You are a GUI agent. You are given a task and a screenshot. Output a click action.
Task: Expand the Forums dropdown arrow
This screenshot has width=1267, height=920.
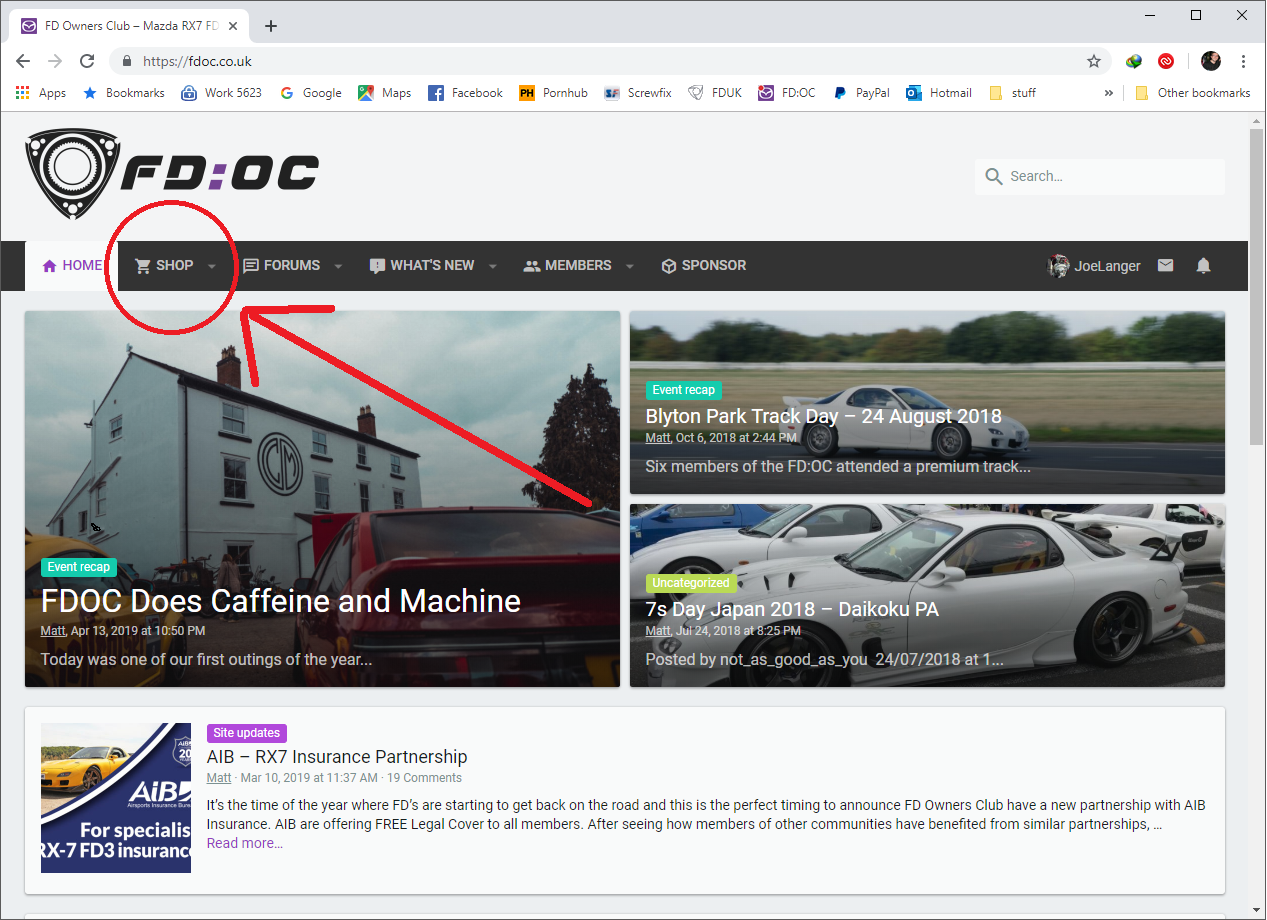tap(338, 266)
